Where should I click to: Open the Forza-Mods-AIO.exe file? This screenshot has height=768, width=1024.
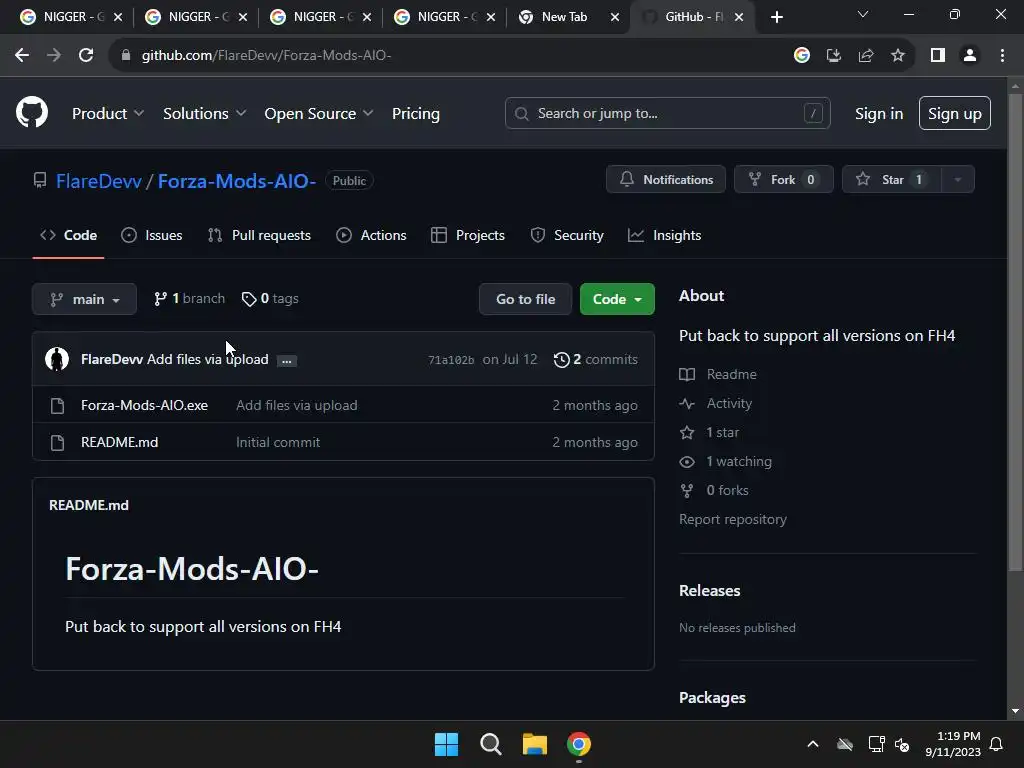(144, 405)
